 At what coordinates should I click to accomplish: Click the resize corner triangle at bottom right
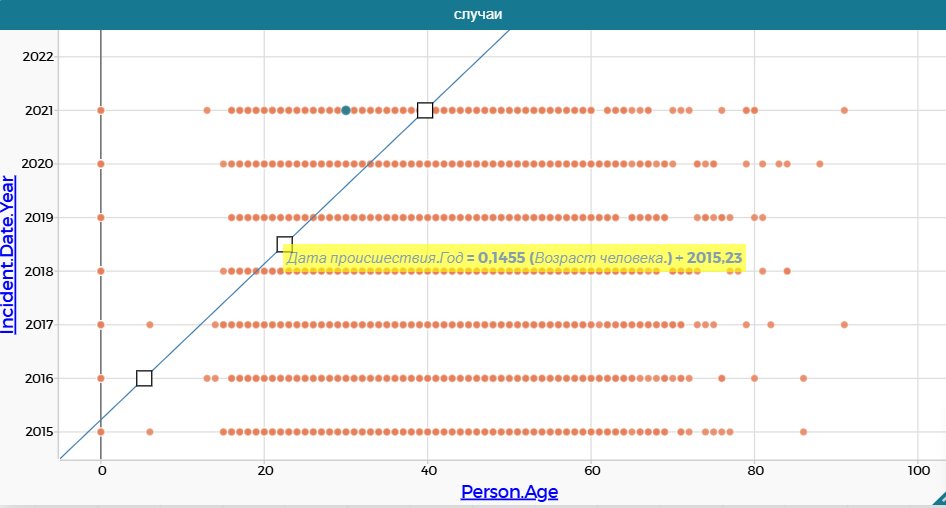[x=937, y=498]
